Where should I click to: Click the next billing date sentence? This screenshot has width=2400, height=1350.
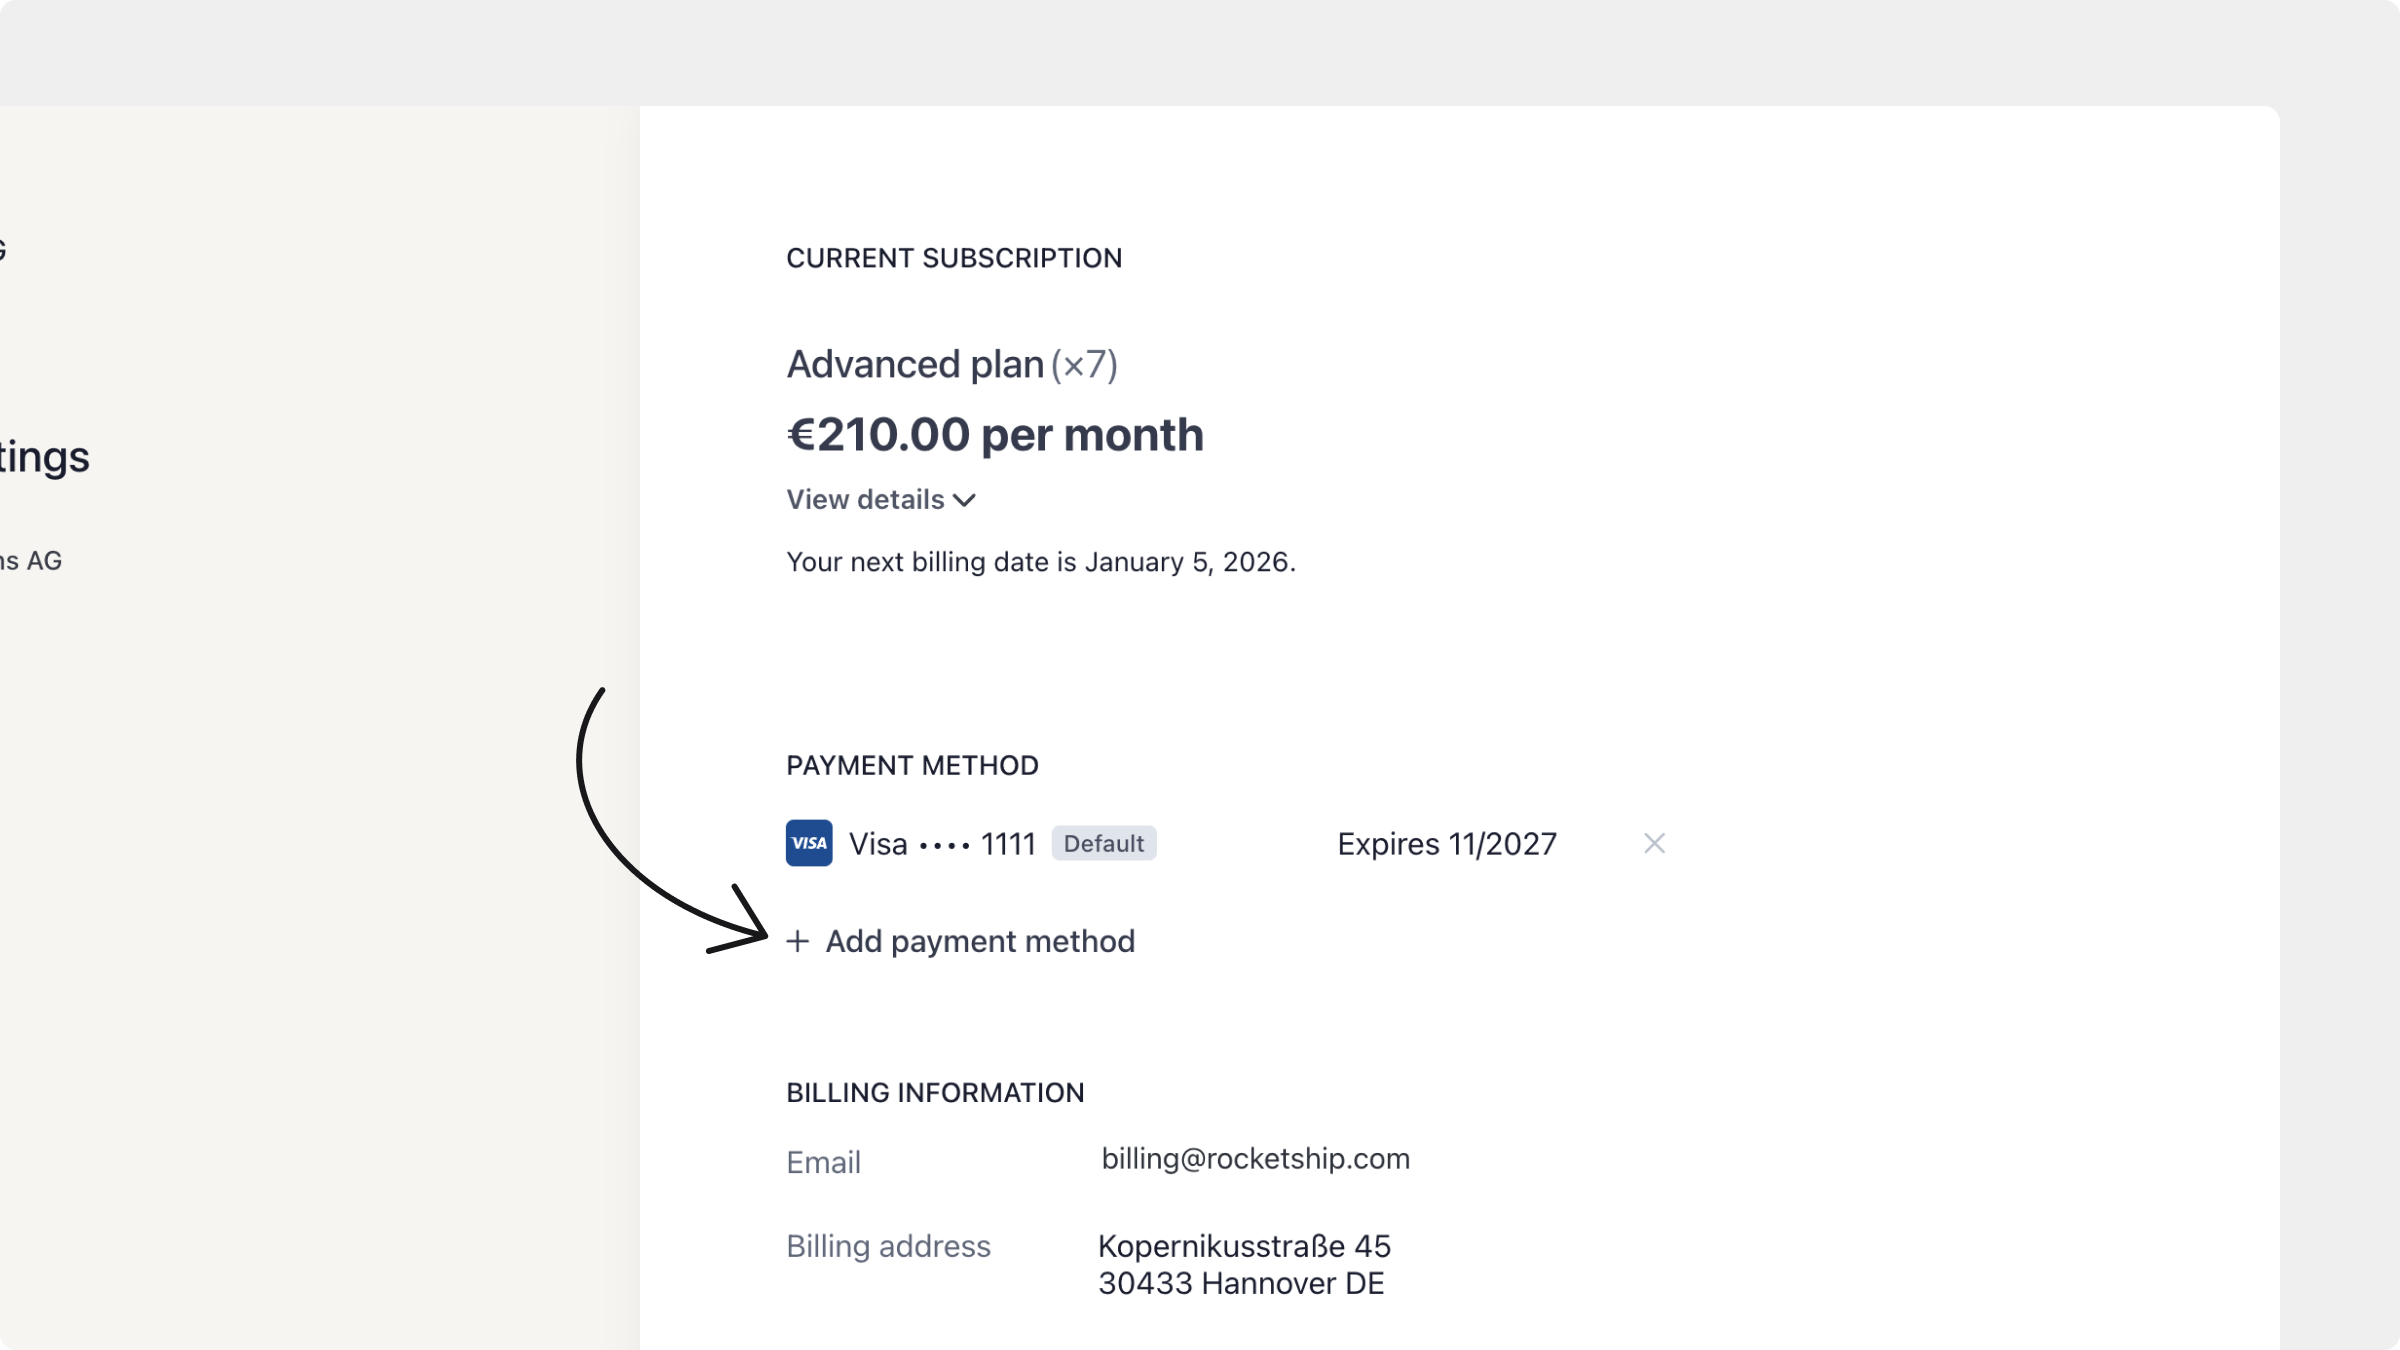(x=1040, y=562)
